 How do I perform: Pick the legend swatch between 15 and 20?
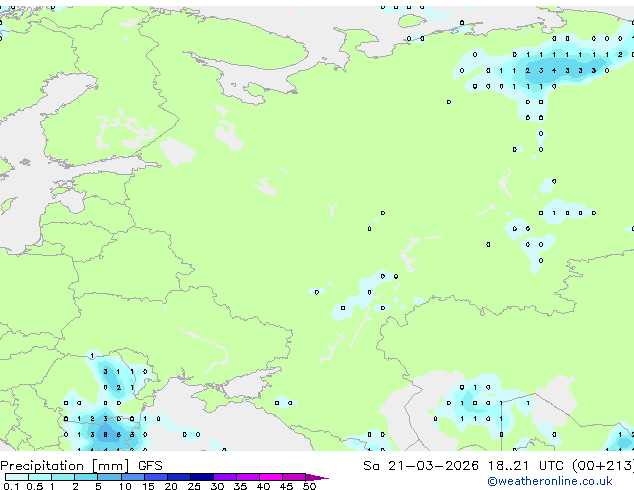point(155,477)
